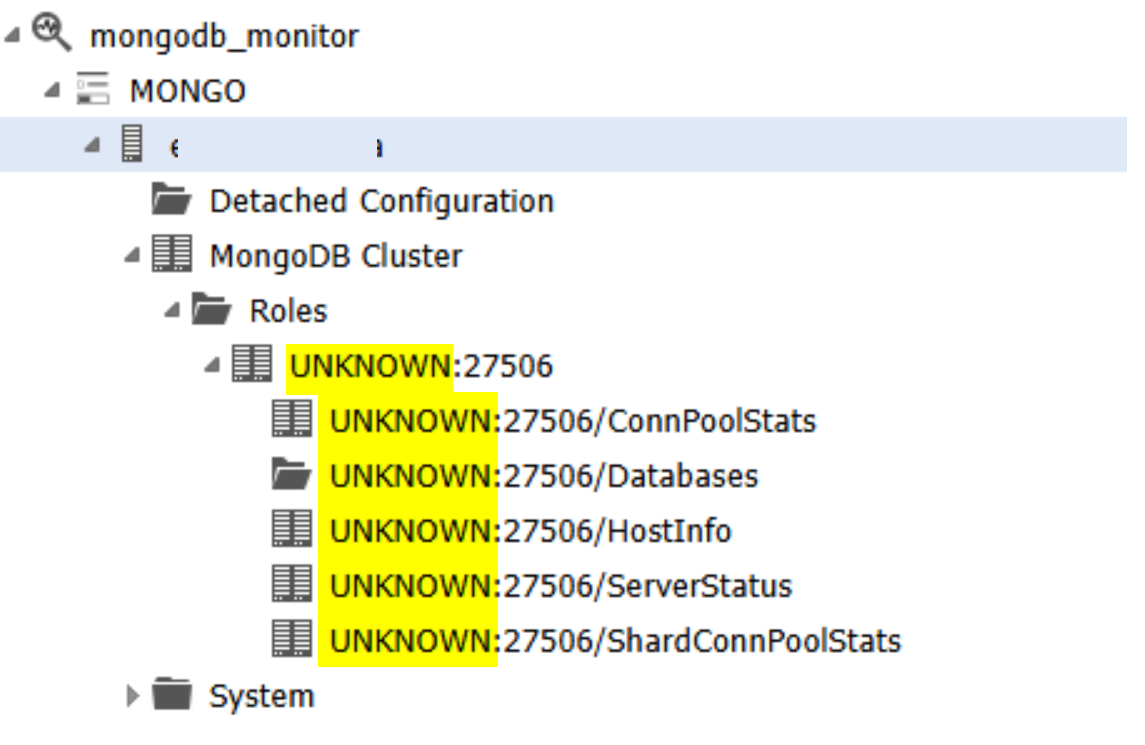Collapse the mongodb_monitor root node
The image size is (1145, 745).
(10, 37)
